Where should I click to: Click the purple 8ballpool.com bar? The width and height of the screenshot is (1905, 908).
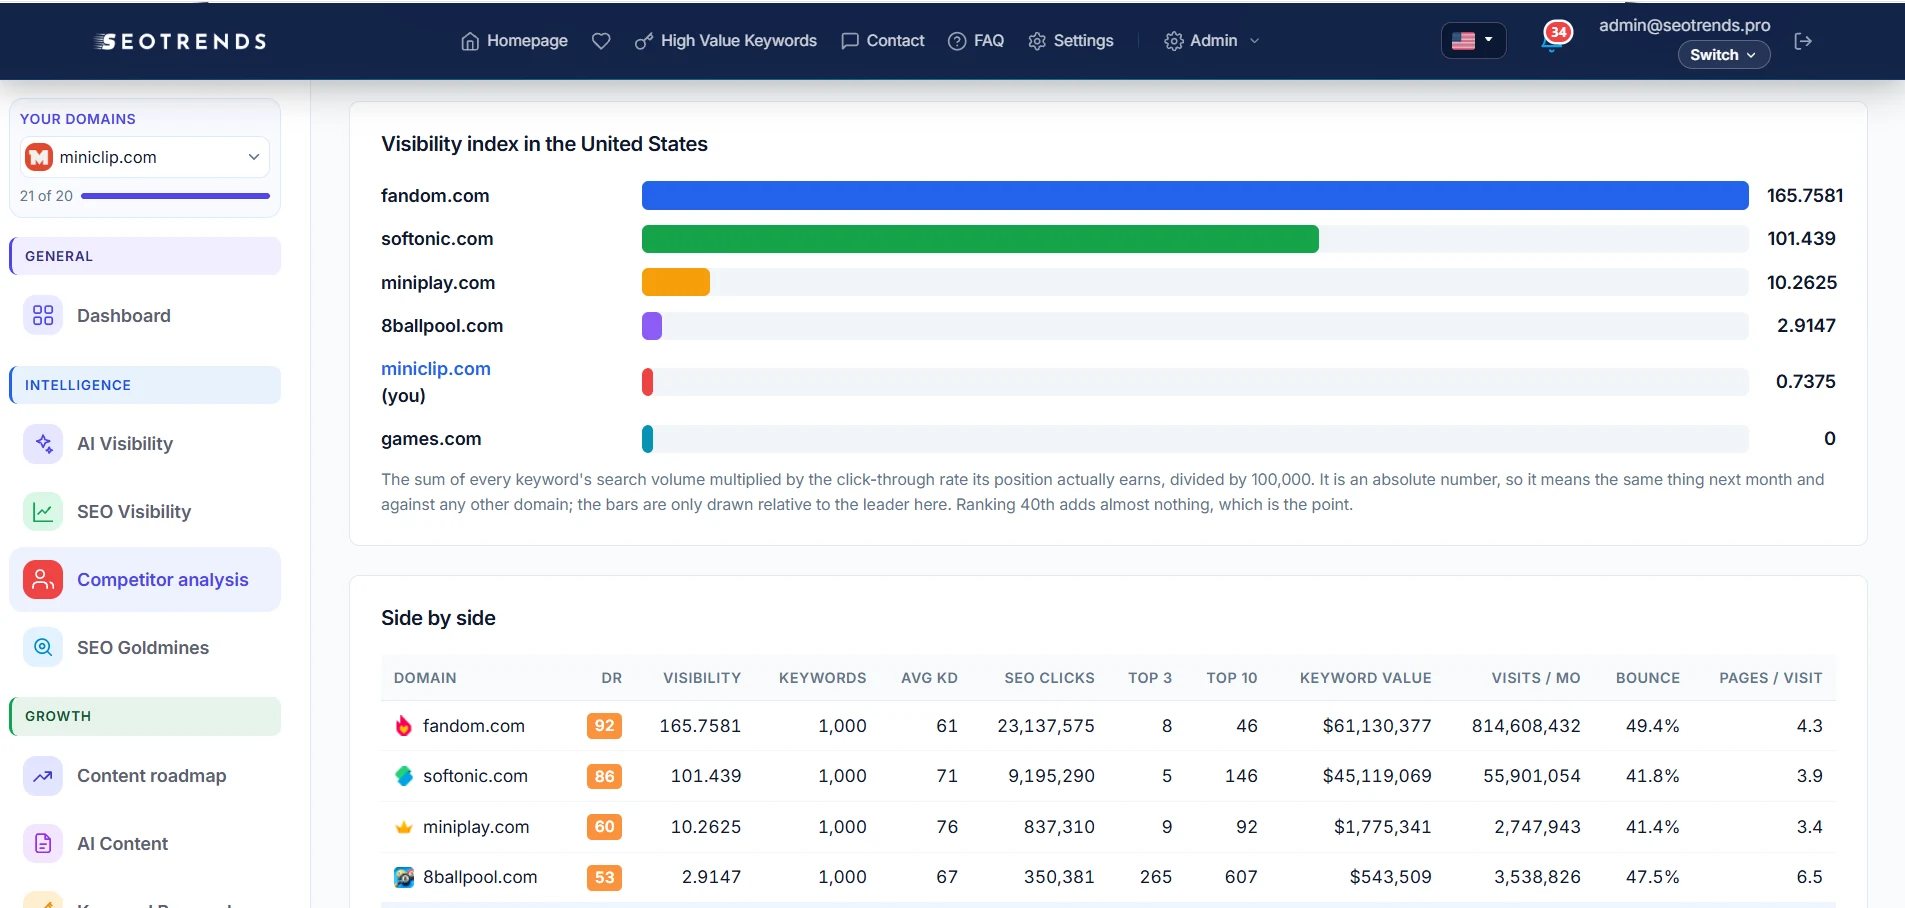pos(652,326)
